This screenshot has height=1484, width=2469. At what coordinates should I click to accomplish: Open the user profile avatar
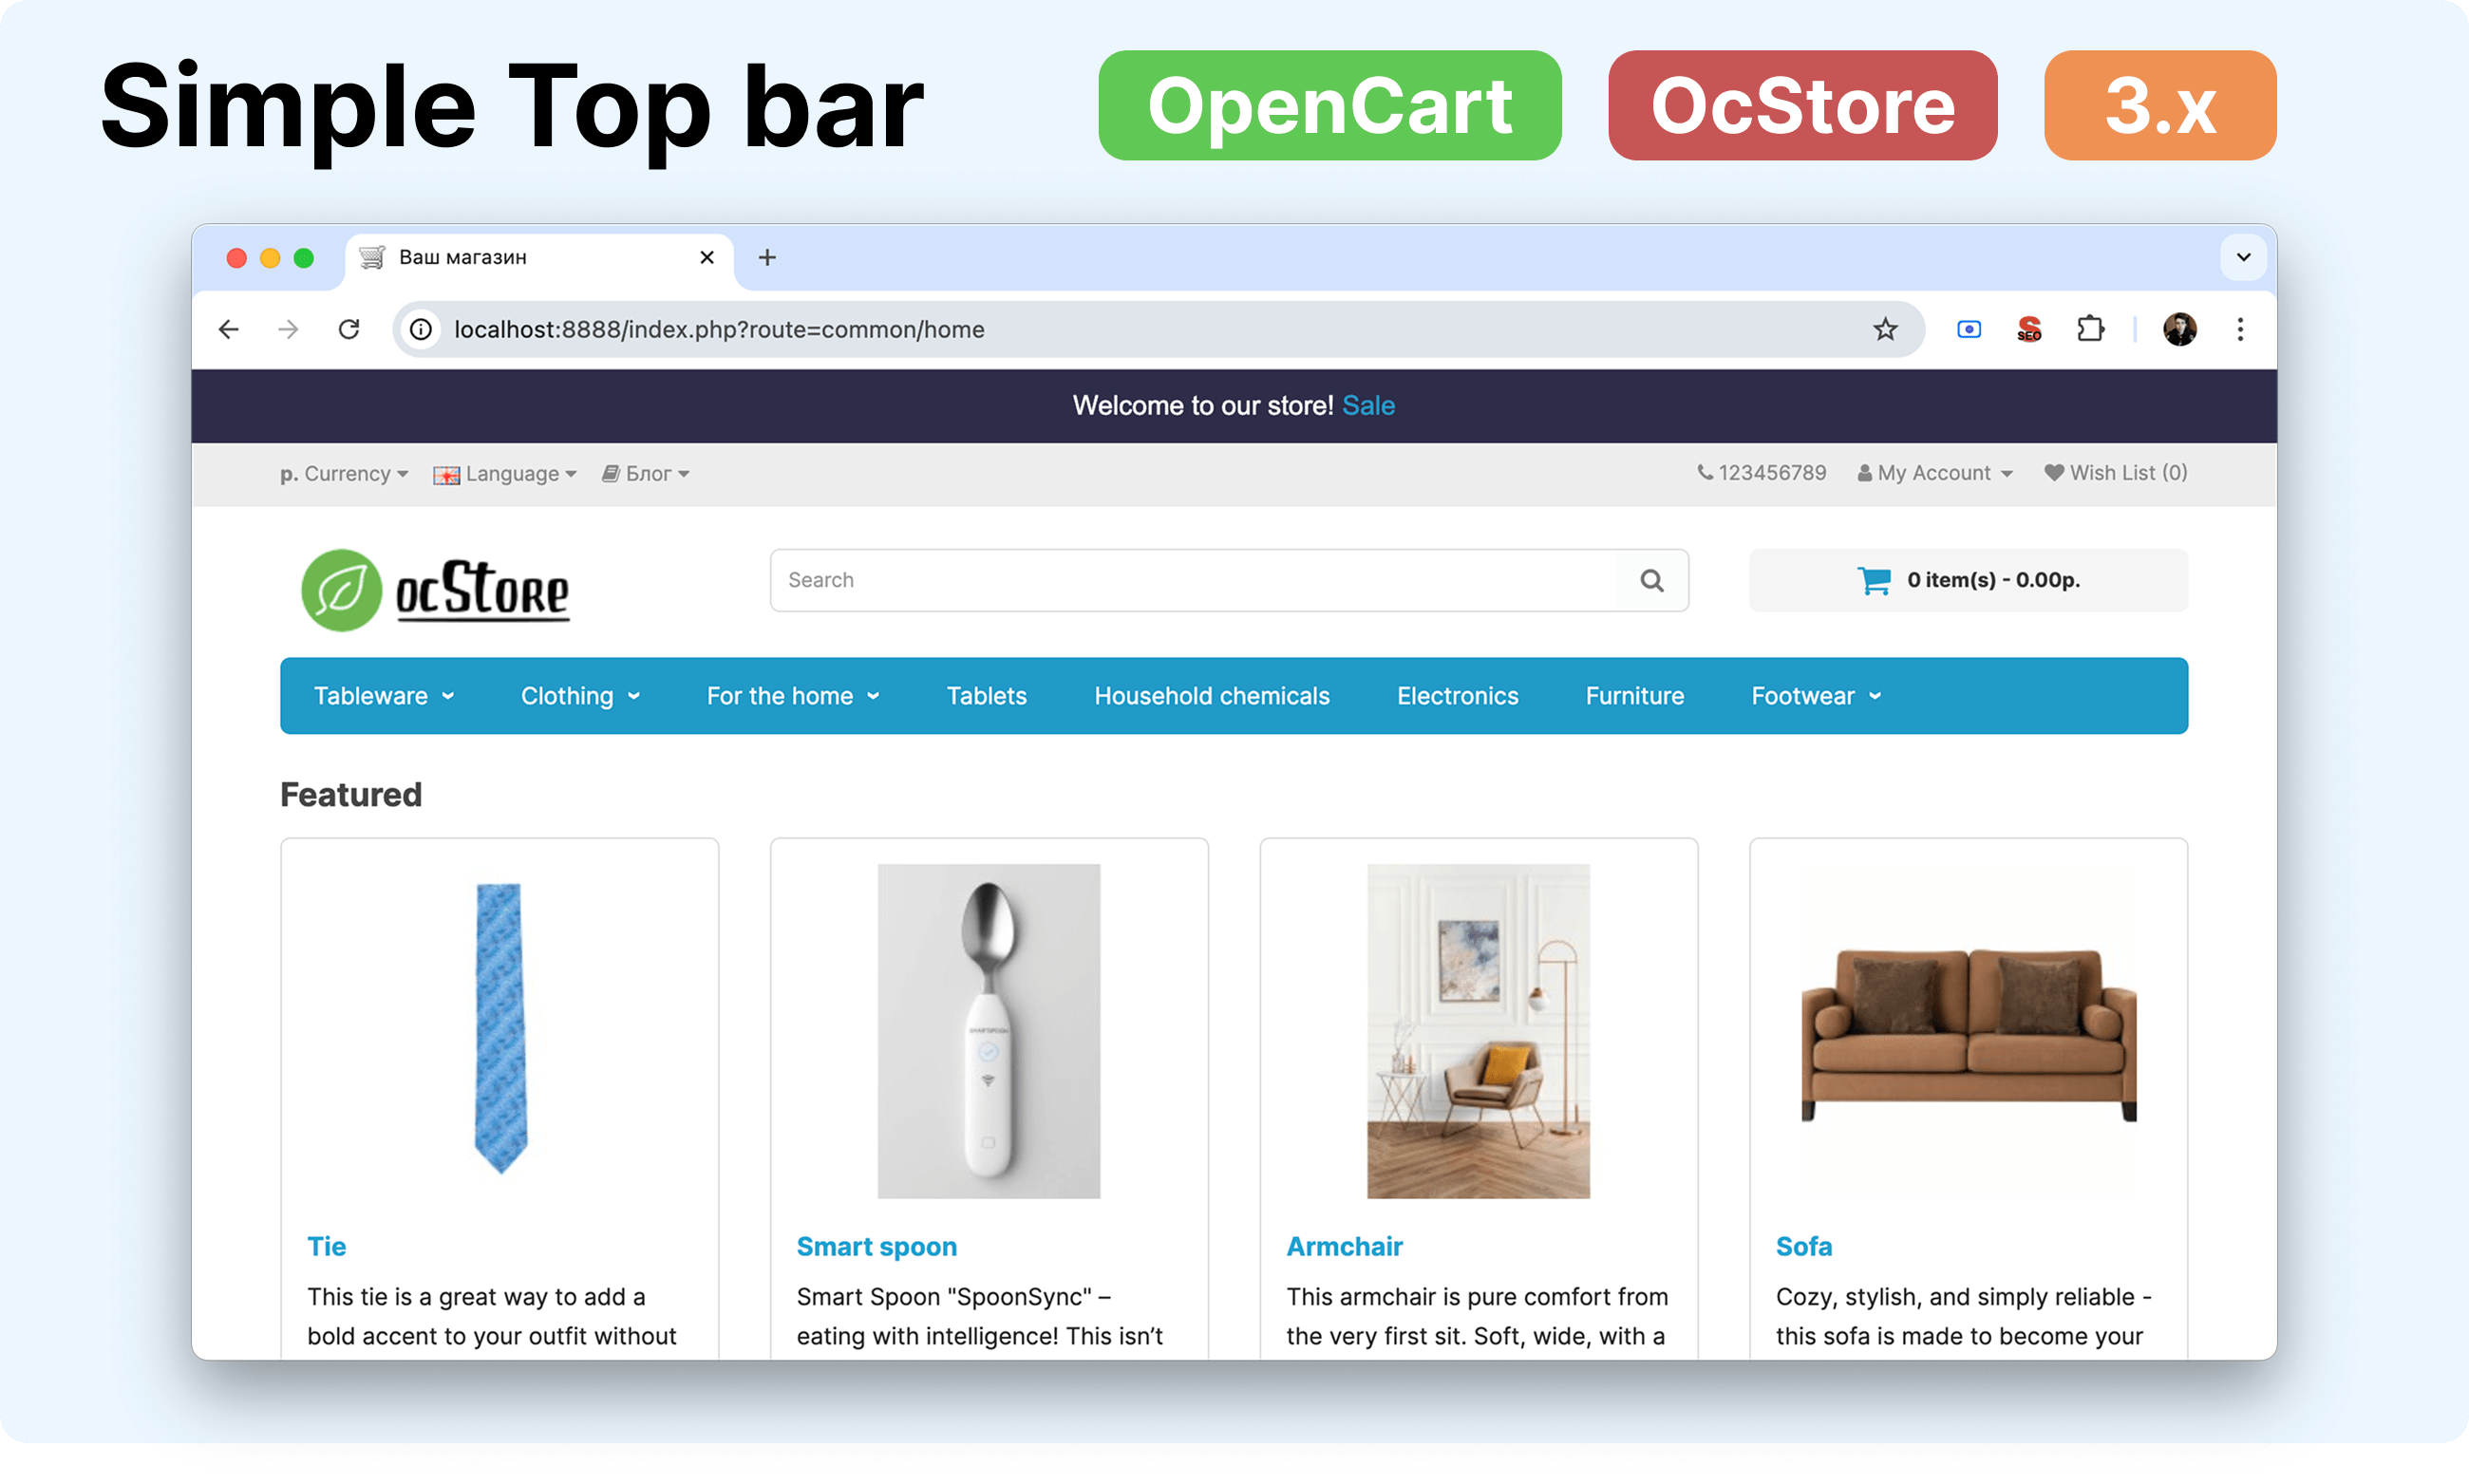[x=2180, y=329]
